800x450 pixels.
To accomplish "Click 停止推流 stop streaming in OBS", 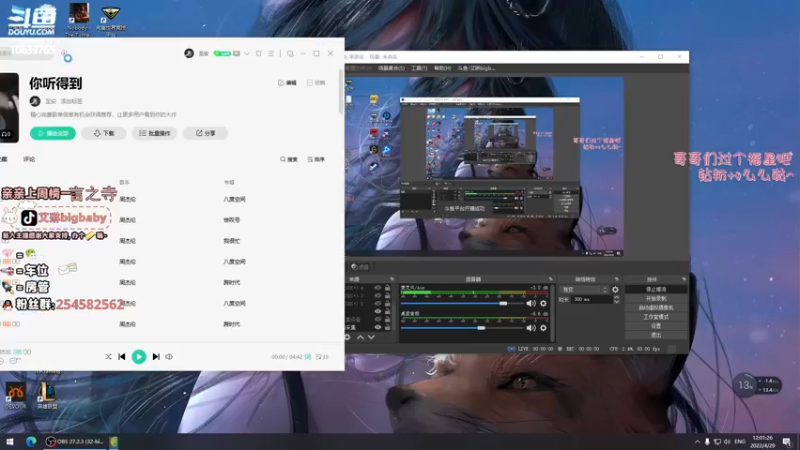I will pos(656,289).
